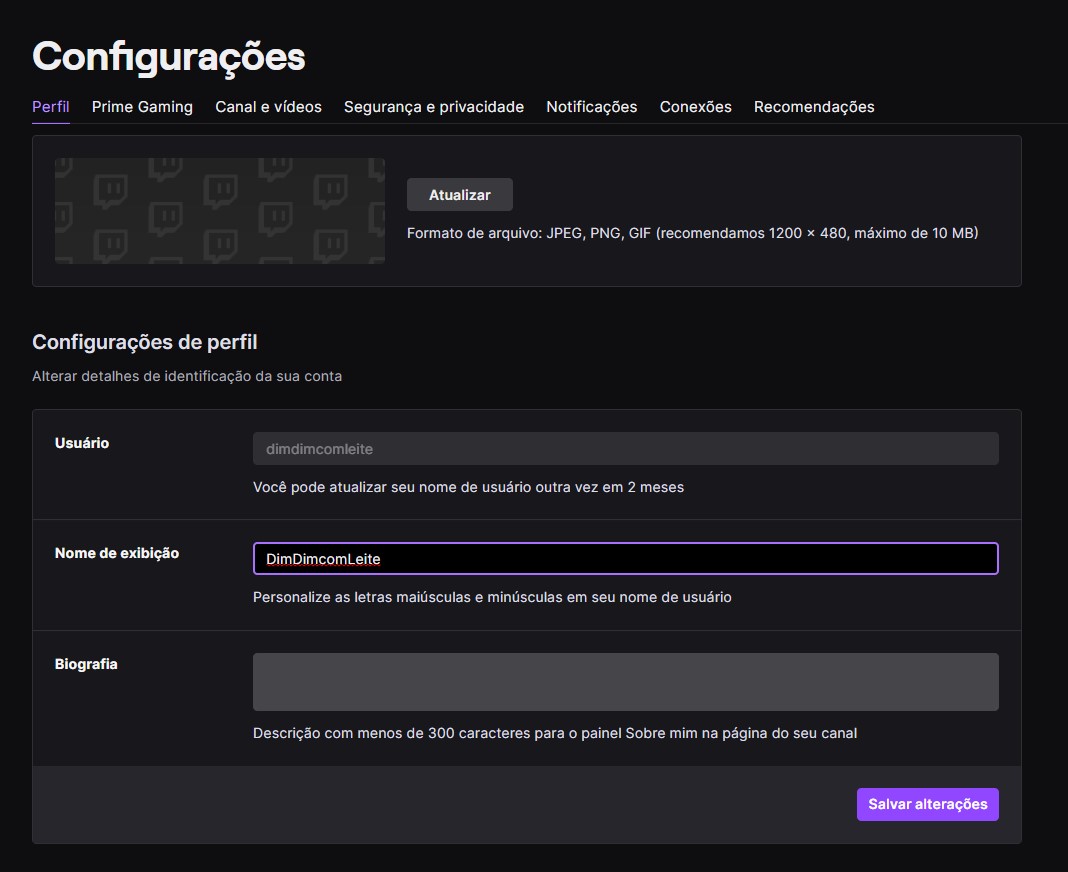This screenshot has width=1068, height=872.
Task: Open the Perfil tab
Action: (50, 107)
